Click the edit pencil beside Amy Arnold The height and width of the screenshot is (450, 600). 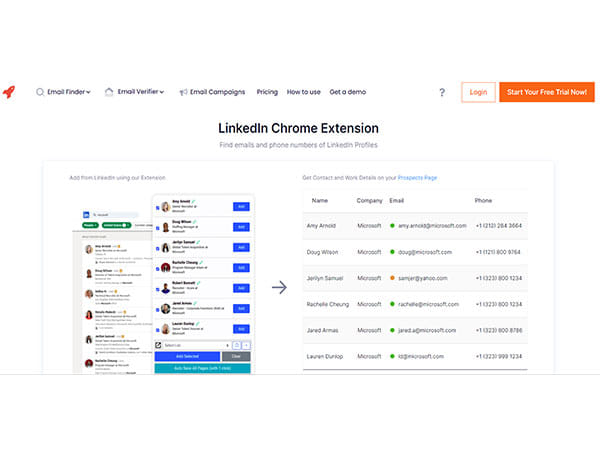tap(194, 201)
